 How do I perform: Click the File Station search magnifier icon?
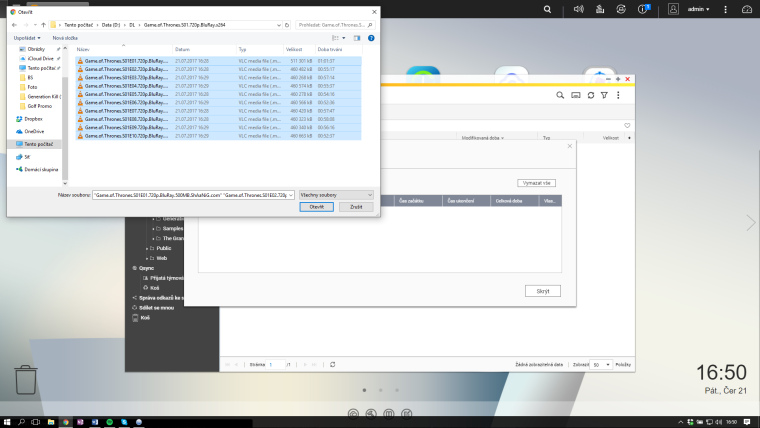point(562,94)
